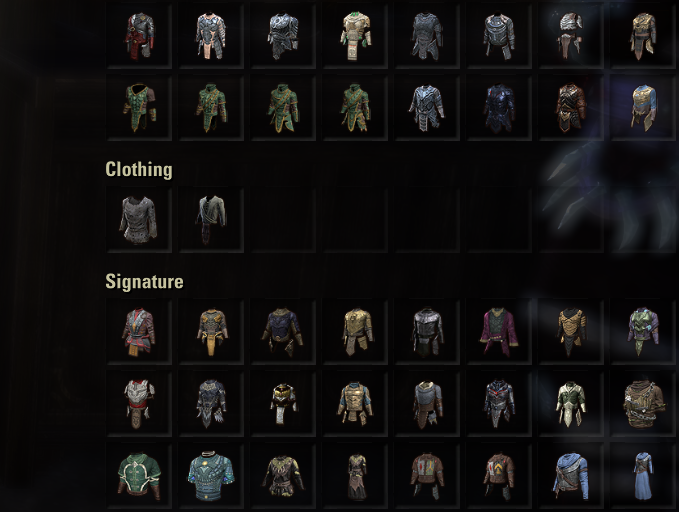Pick the short-sleeved green jerkin

click(139, 108)
